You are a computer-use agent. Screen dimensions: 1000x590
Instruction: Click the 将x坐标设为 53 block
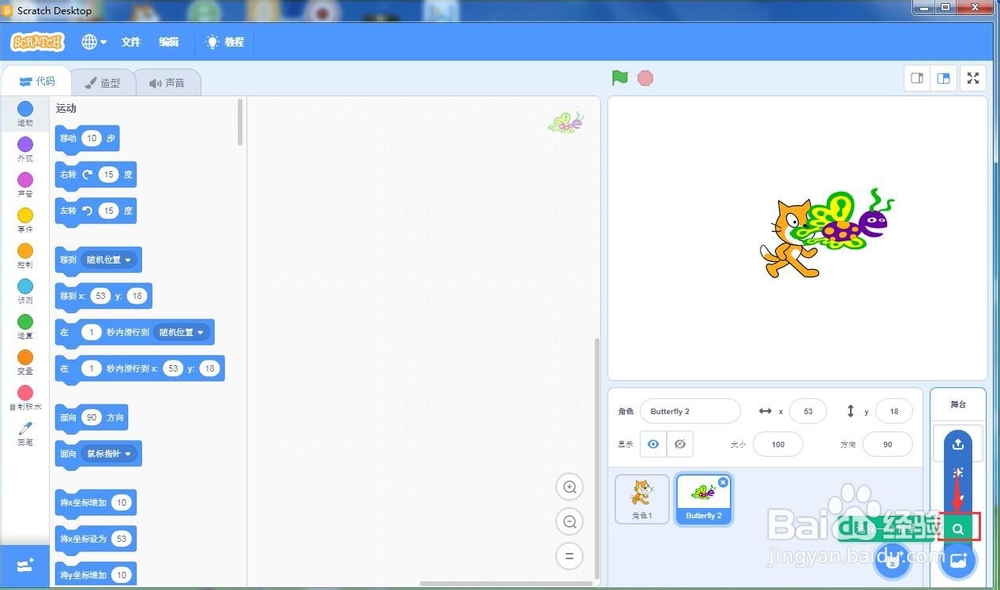tap(96, 539)
